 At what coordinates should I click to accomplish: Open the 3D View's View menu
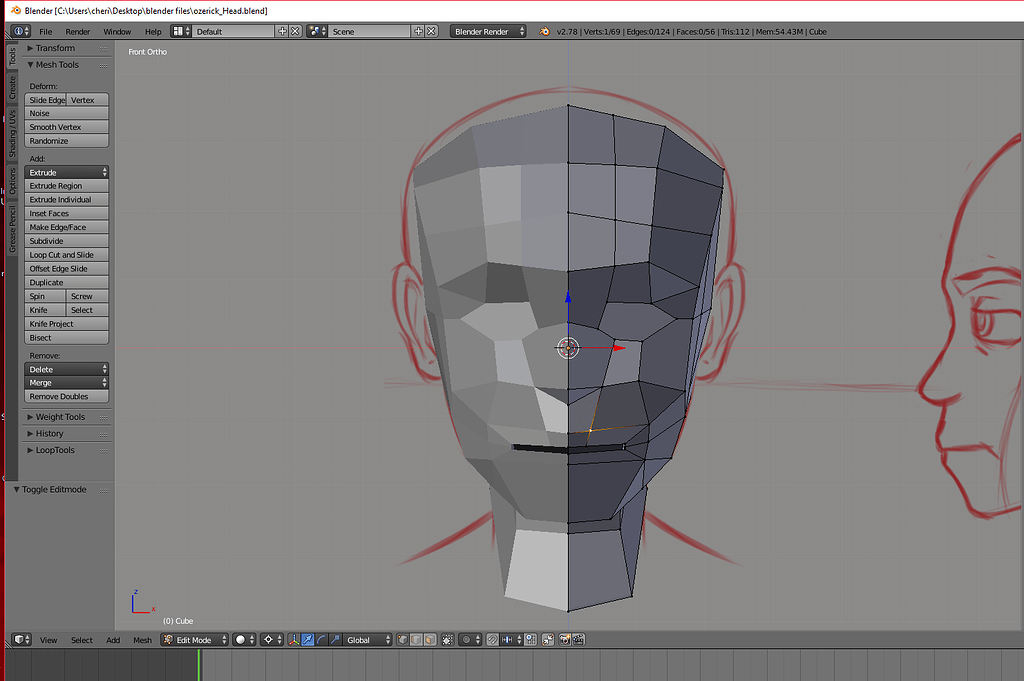48,640
